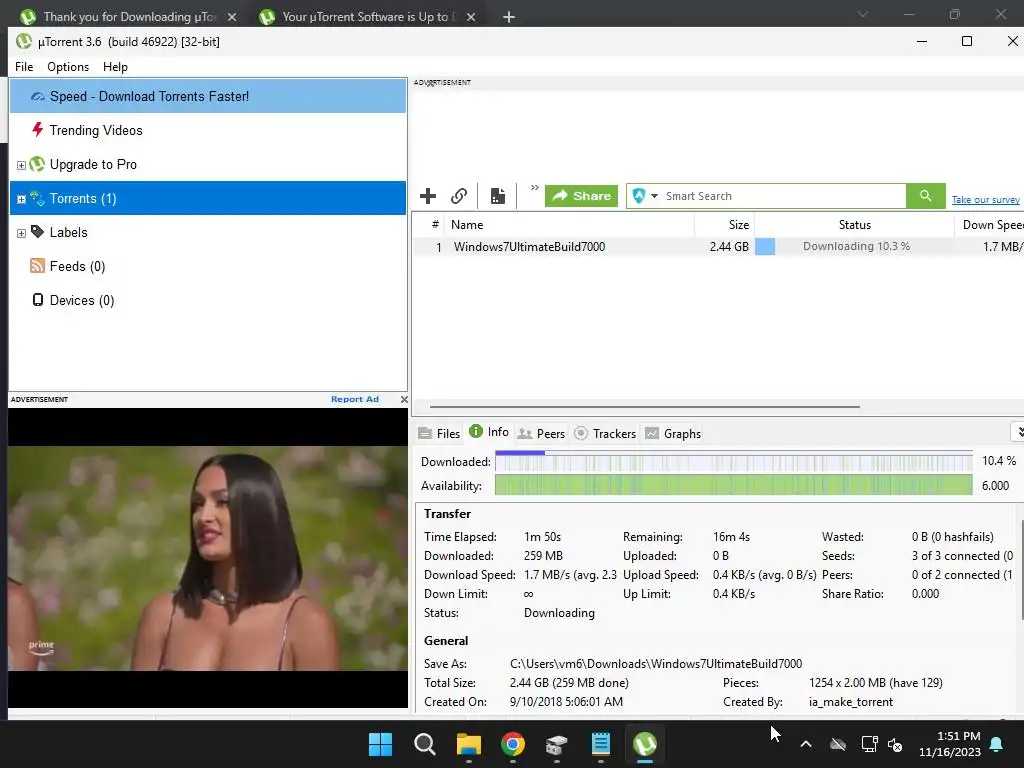Close the Thank you for Downloading browser tab
This screenshot has height=768, width=1024.
click(x=232, y=17)
